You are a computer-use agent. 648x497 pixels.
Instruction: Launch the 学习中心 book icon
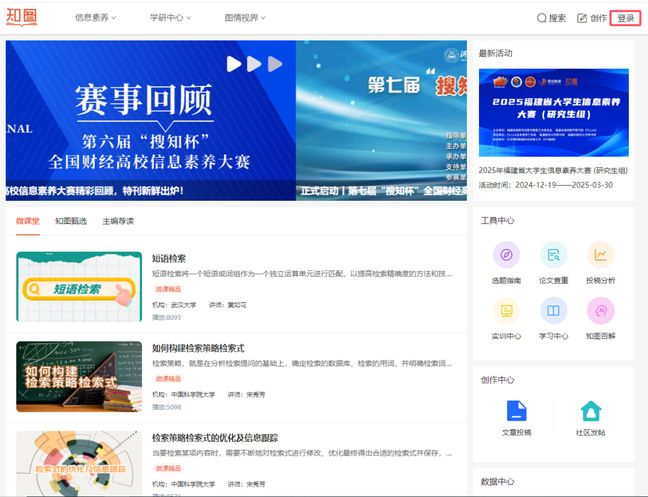(x=553, y=311)
